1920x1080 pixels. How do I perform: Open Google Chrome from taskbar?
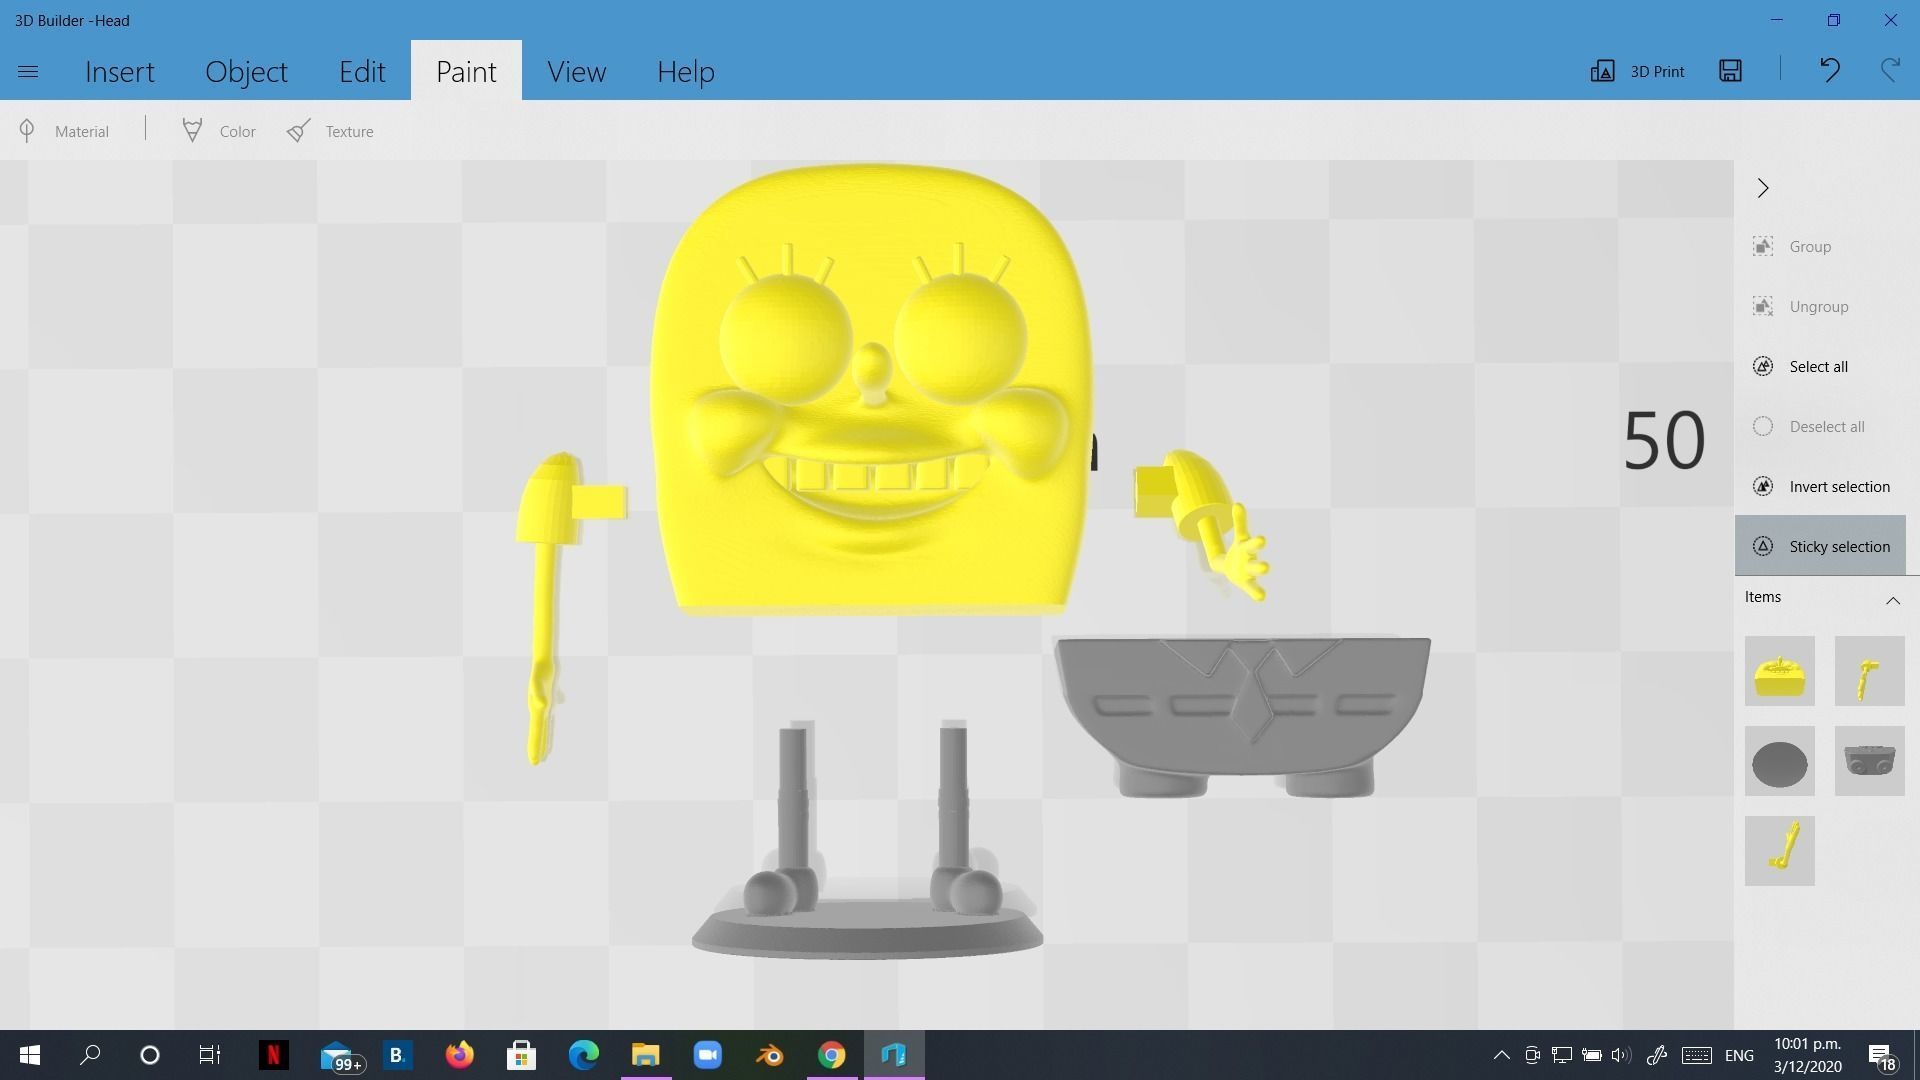coord(831,1055)
